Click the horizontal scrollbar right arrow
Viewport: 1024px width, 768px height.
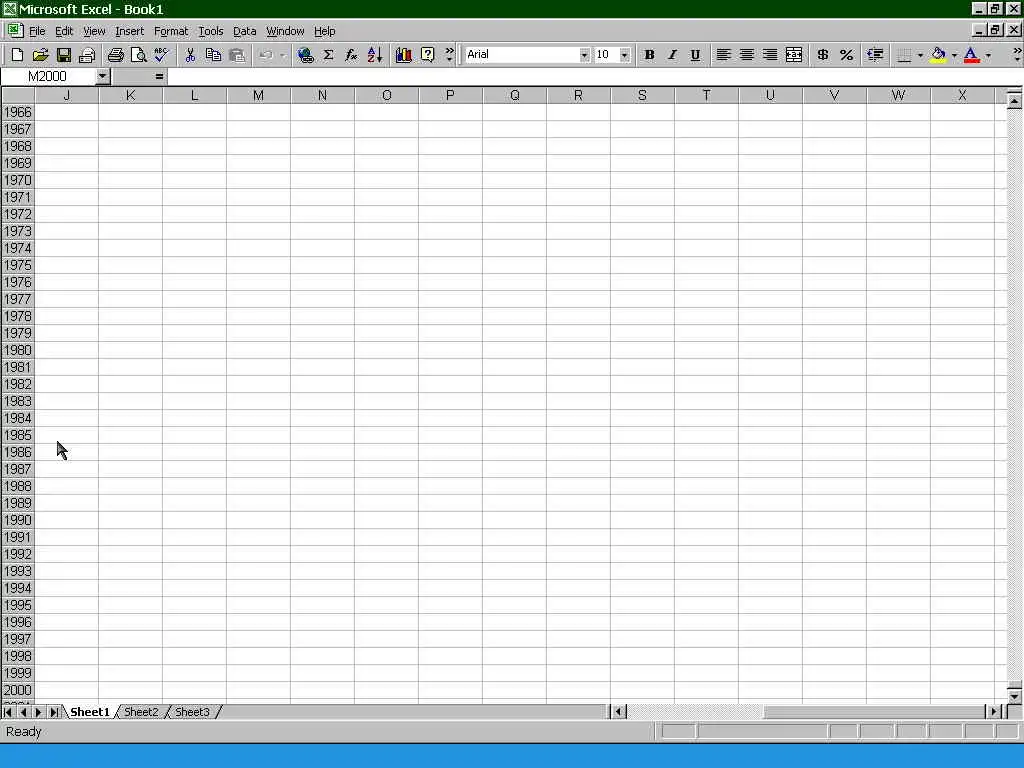tap(993, 712)
